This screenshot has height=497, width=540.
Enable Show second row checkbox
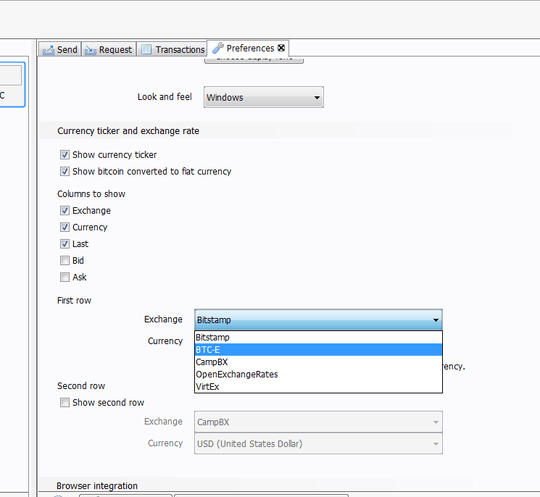tap(65, 402)
